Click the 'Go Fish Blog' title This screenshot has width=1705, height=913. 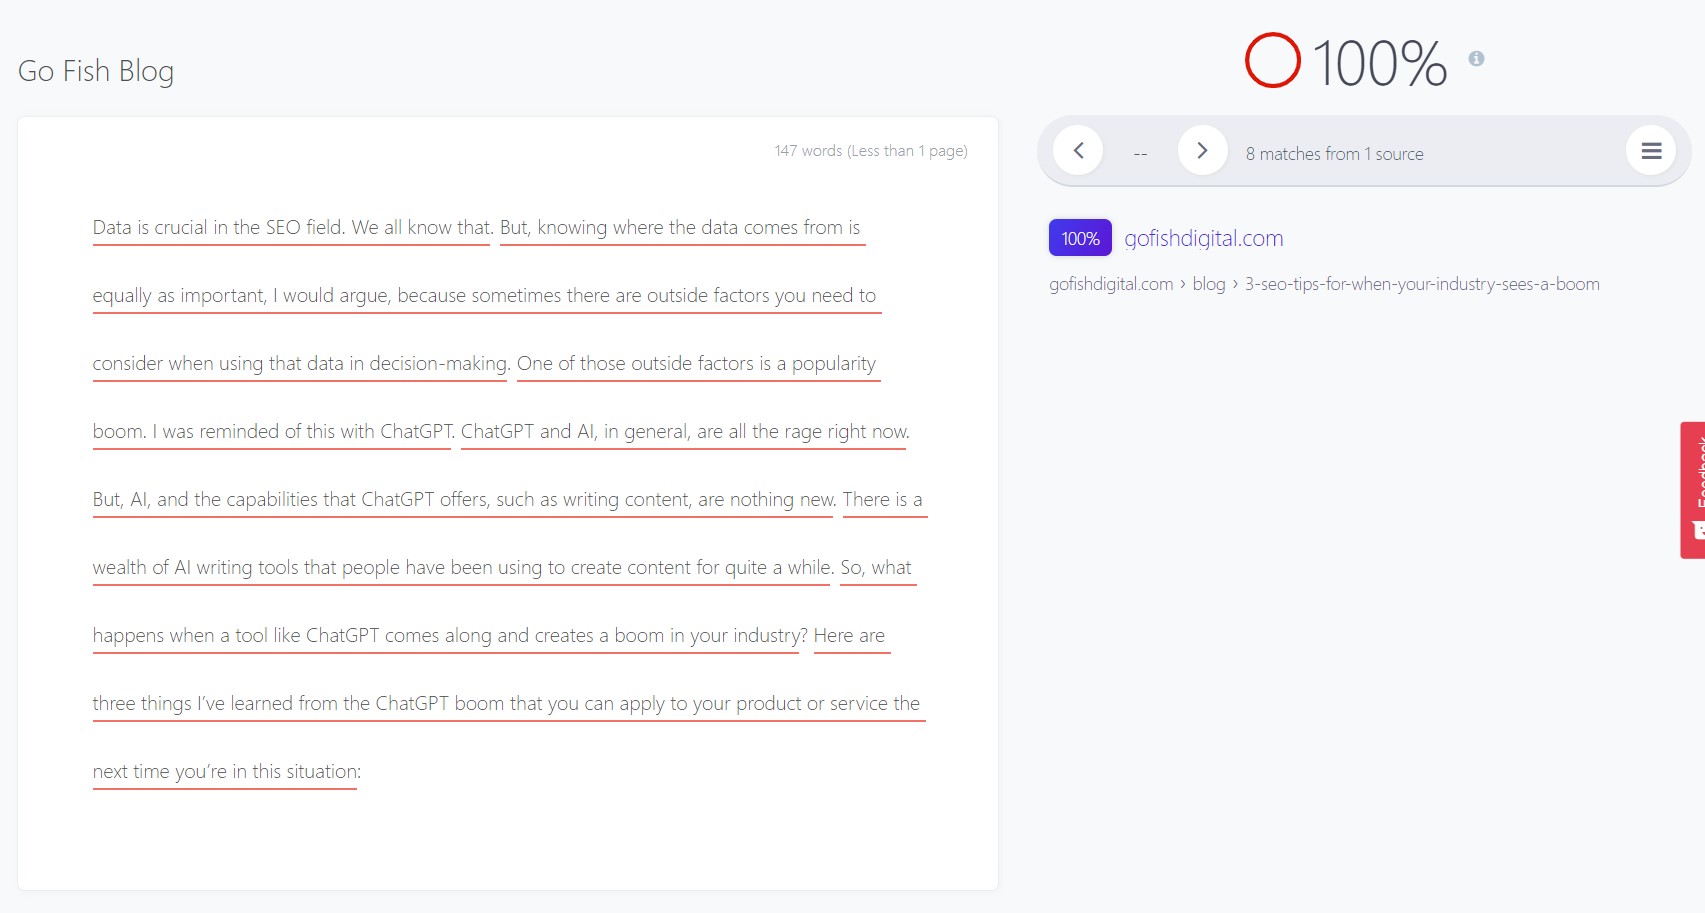96,71
